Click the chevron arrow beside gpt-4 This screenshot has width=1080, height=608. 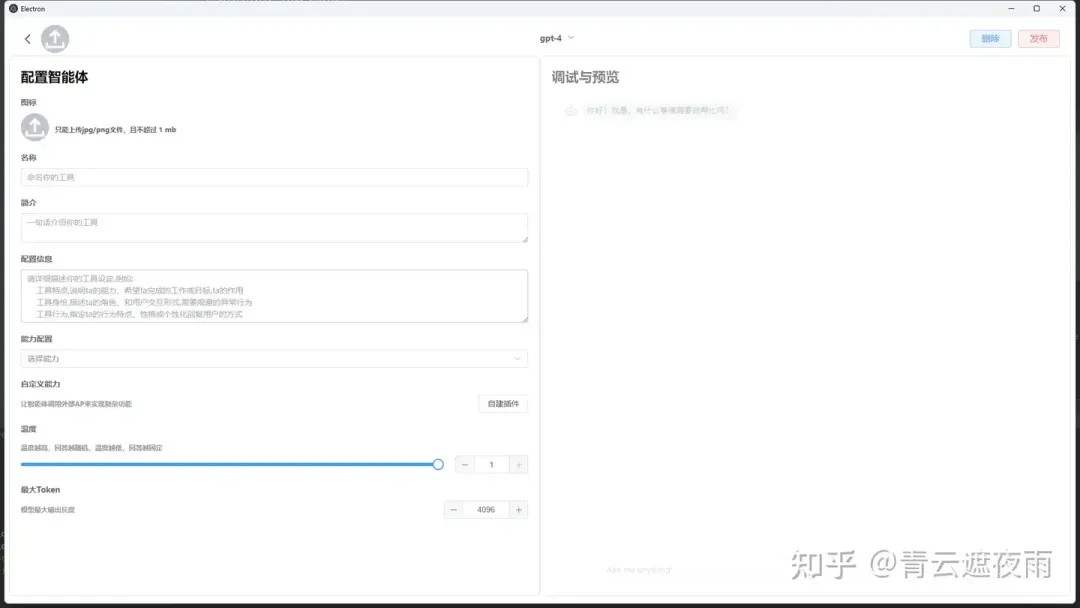tap(571, 38)
